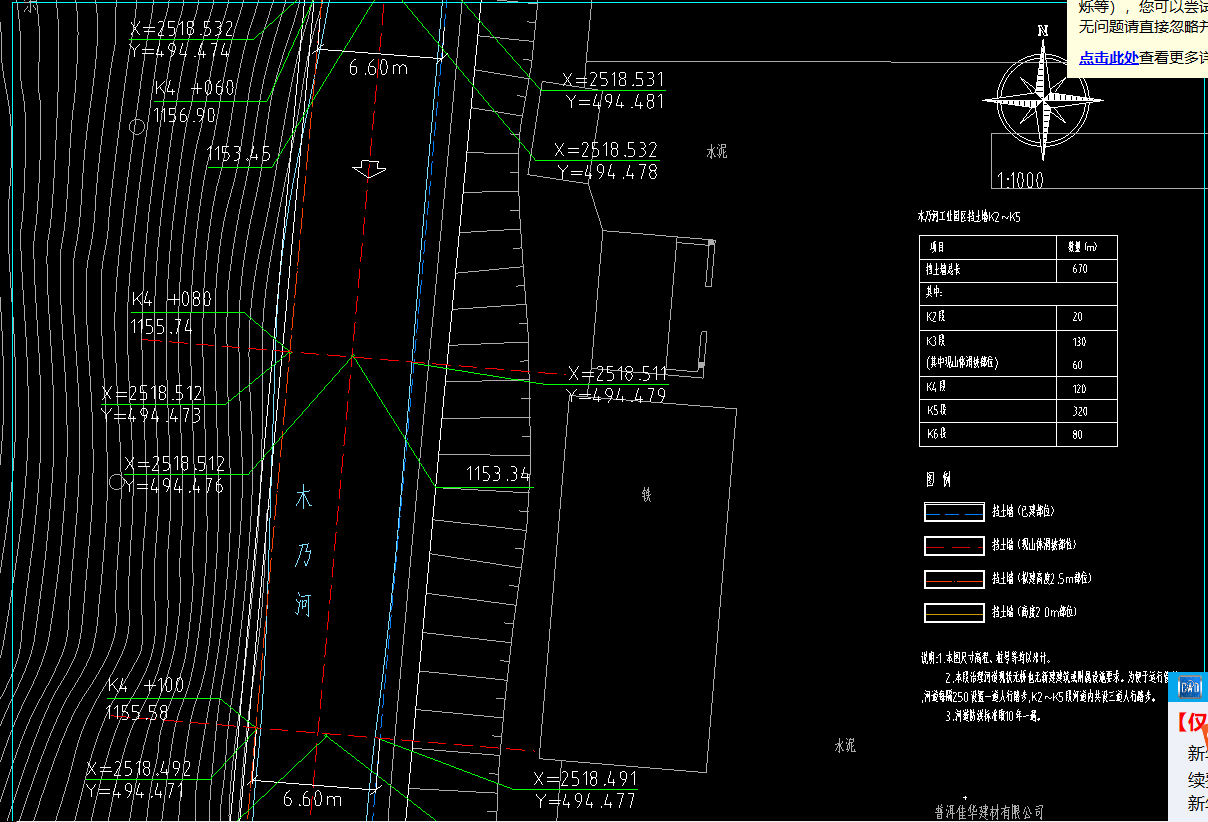Select the north arrow compass symbol
The image size is (1208, 822).
tap(1043, 99)
